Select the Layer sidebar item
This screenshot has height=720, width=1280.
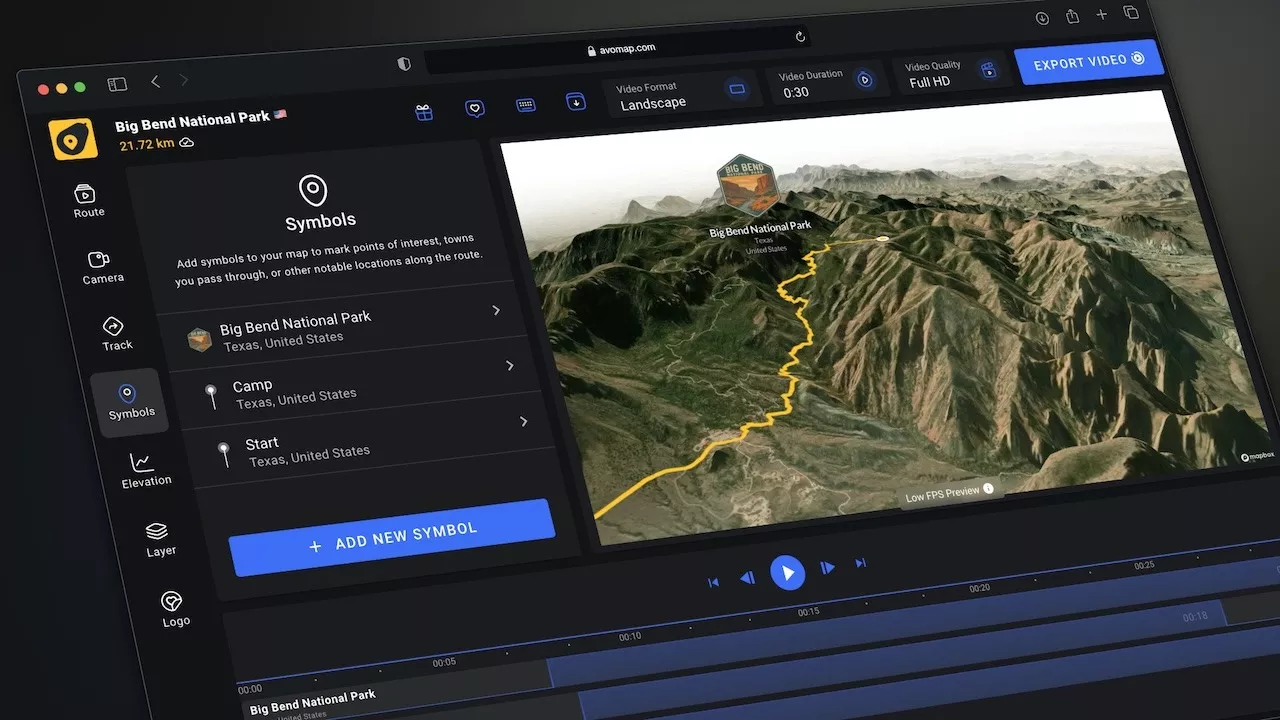point(159,539)
